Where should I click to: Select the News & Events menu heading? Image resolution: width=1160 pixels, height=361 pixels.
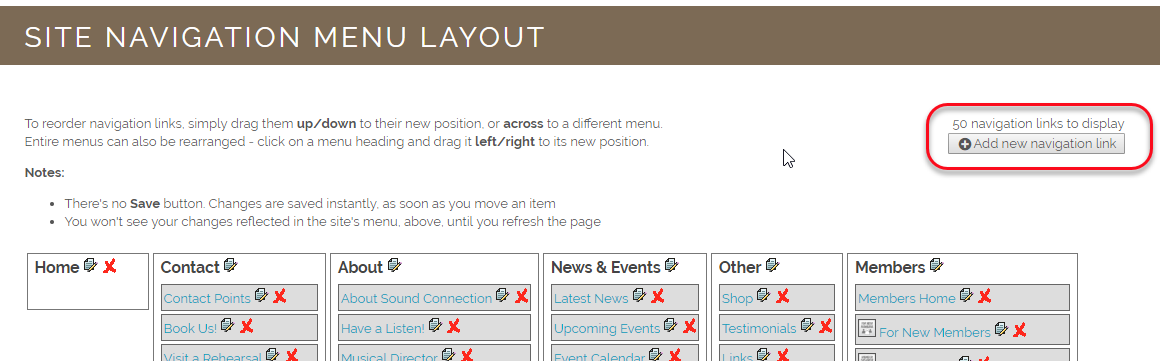[x=606, y=267]
